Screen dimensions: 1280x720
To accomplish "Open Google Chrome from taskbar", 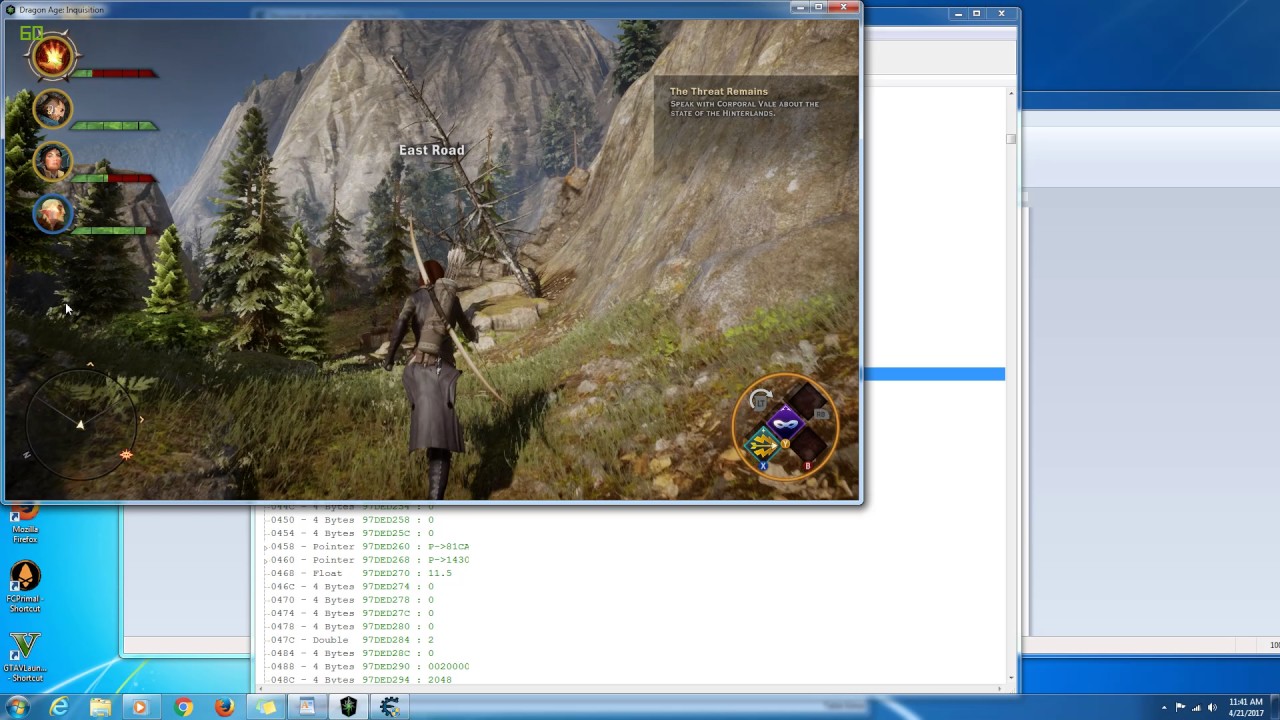I will point(183,707).
